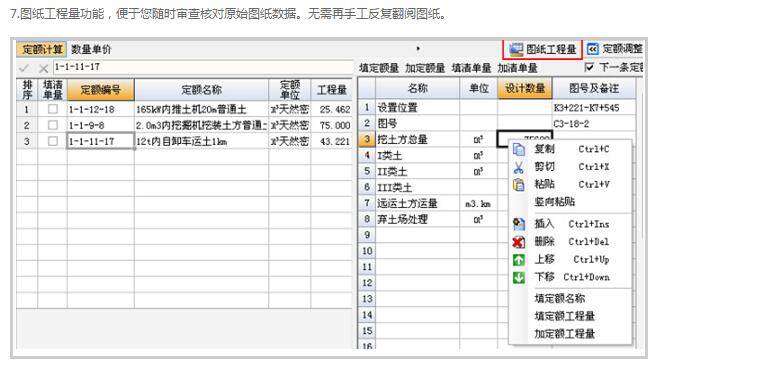
Task: Click the green 上移 up arrow icon
Action: point(519,259)
